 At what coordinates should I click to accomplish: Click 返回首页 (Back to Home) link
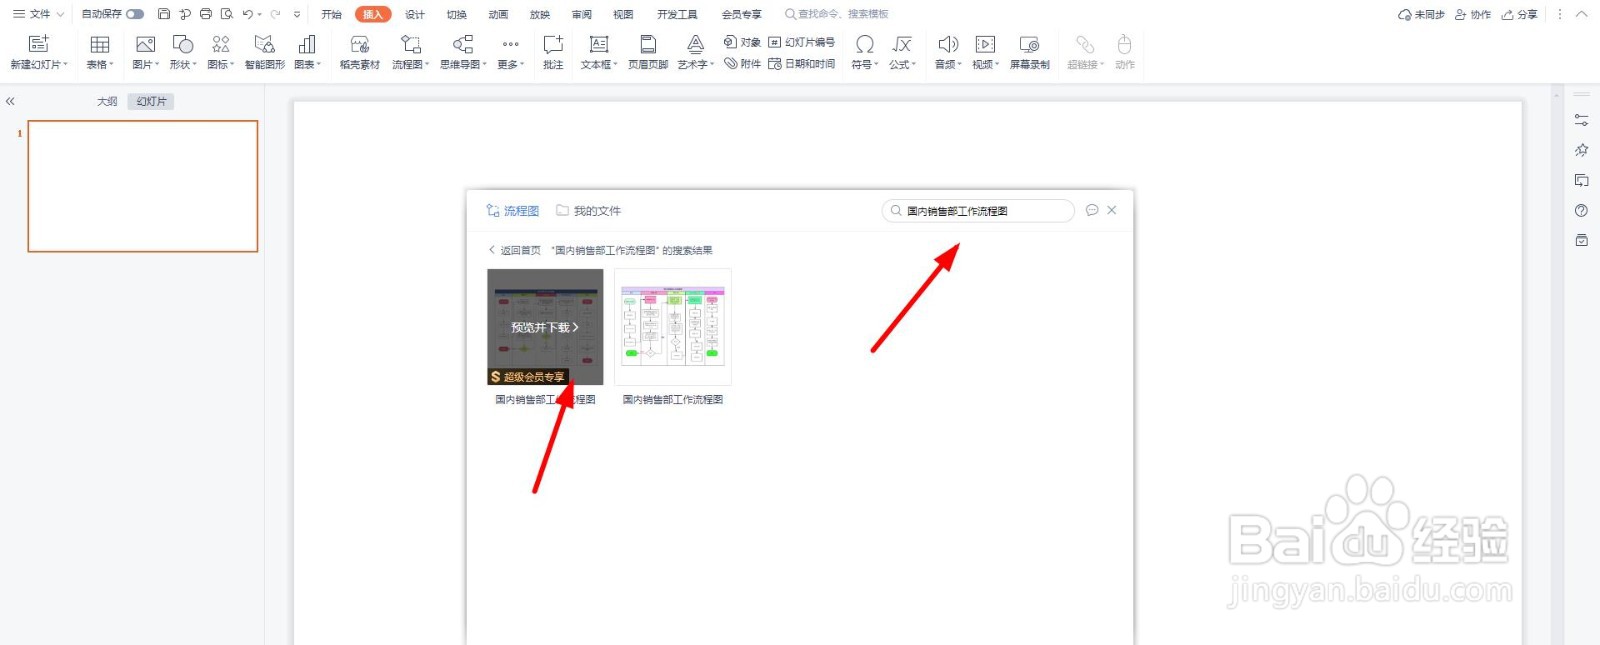tap(515, 250)
